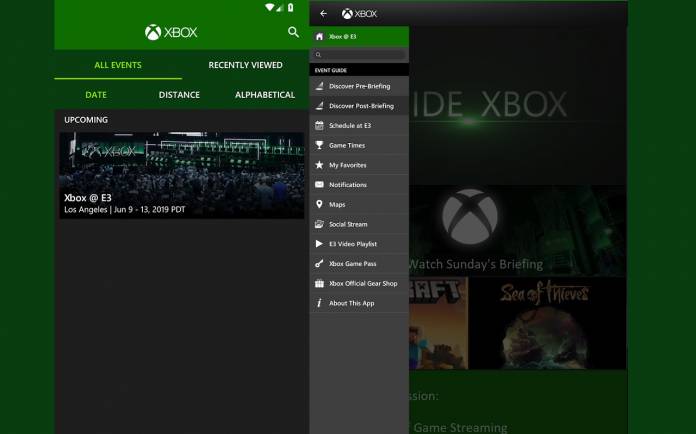696x434 pixels.
Task: Tap the search magnifier in the green Xbox header
Action: tap(293, 32)
